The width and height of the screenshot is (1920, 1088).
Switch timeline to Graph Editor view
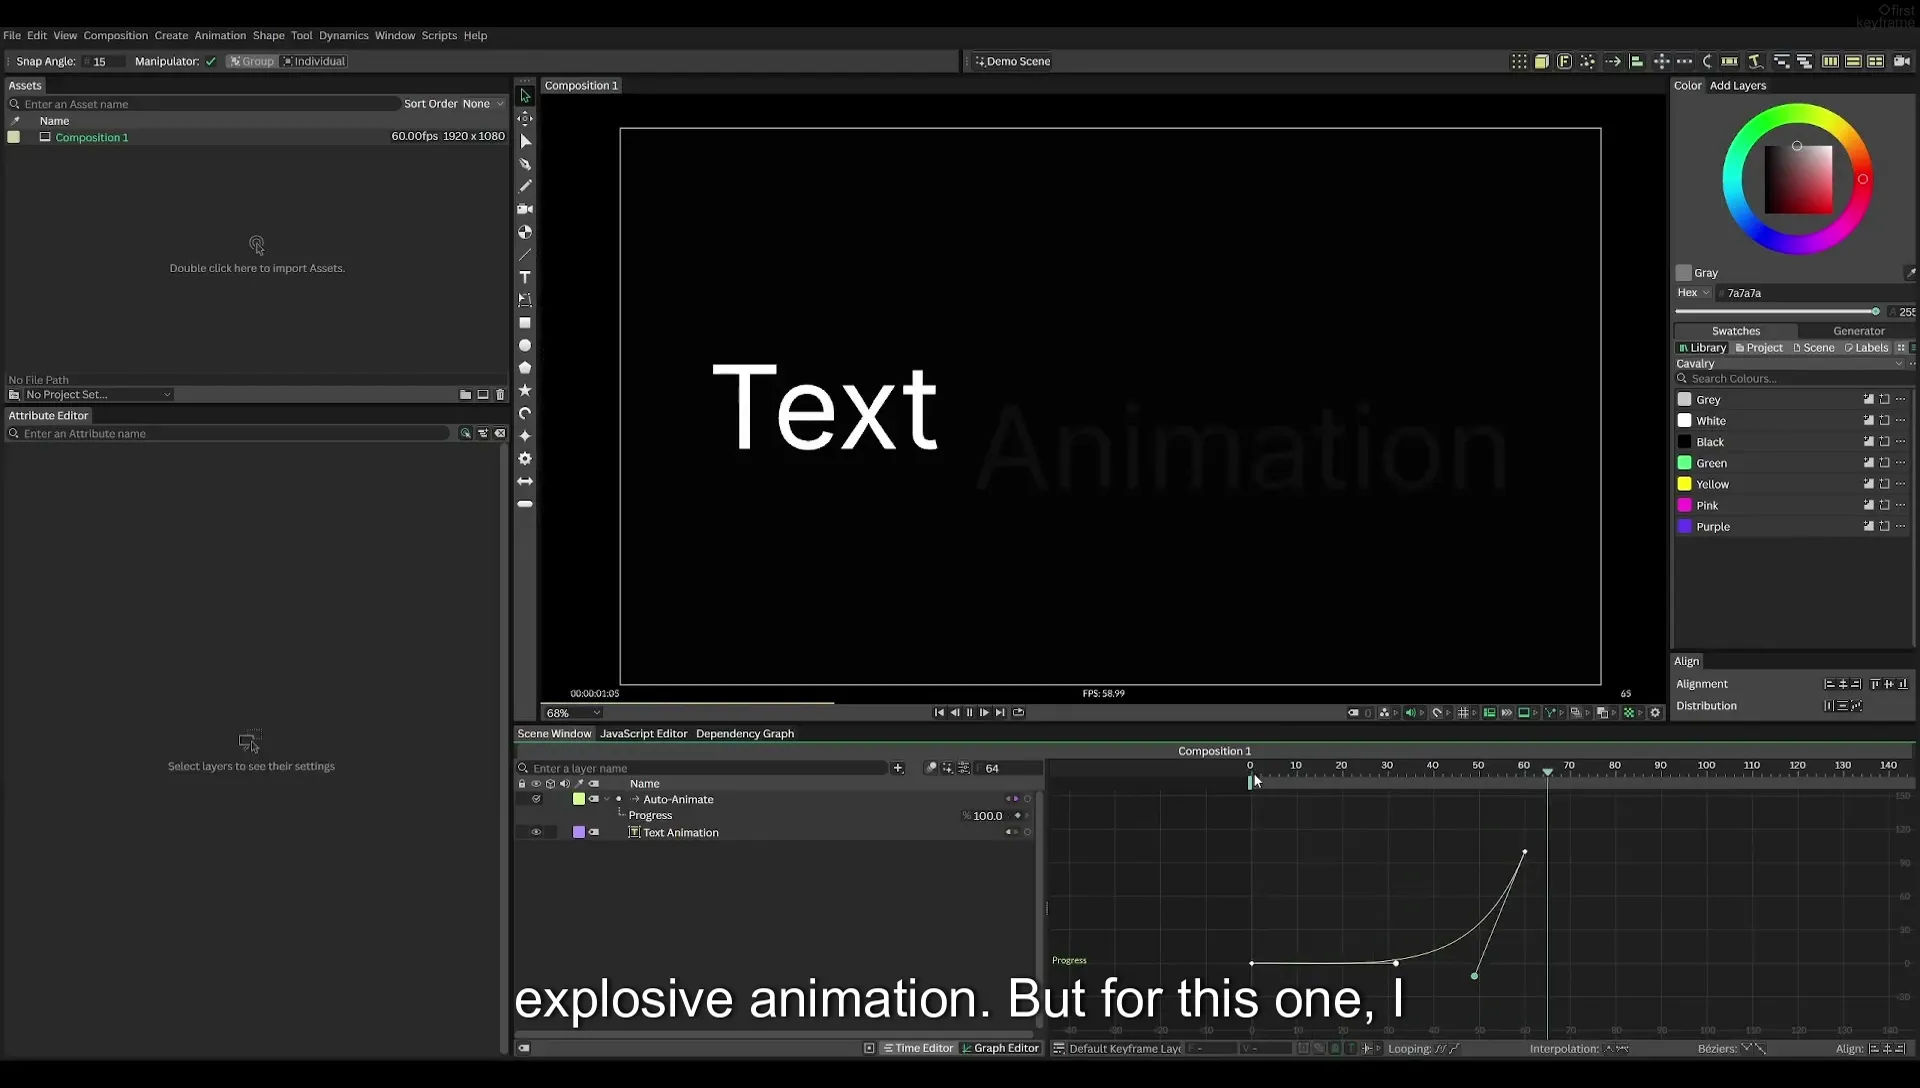pos(1000,1048)
